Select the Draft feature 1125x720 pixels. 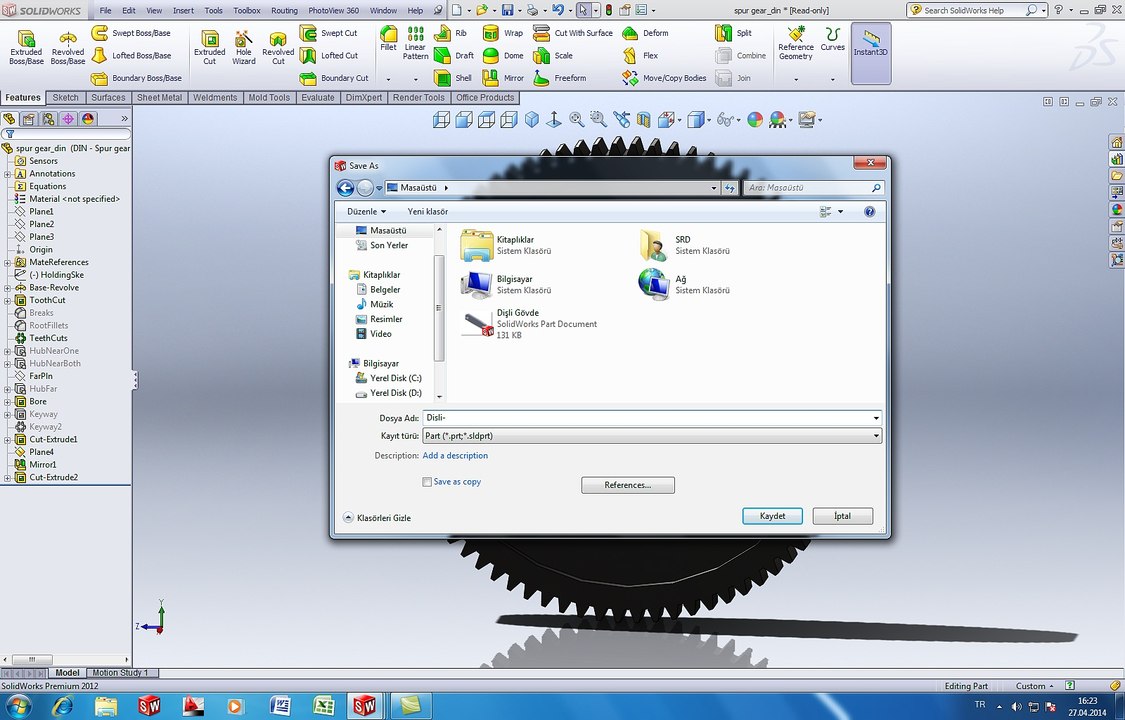point(454,55)
